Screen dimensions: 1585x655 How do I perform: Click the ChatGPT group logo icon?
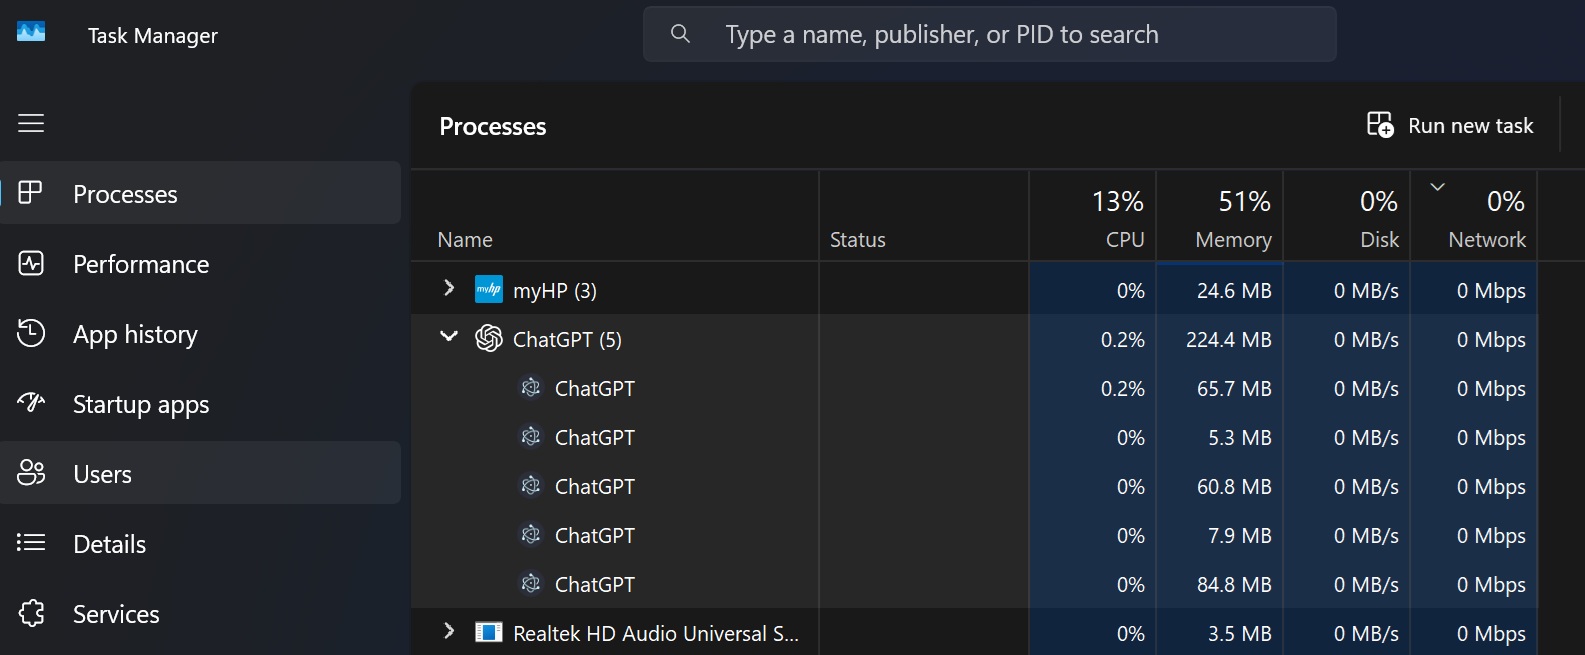coord(489,339)
